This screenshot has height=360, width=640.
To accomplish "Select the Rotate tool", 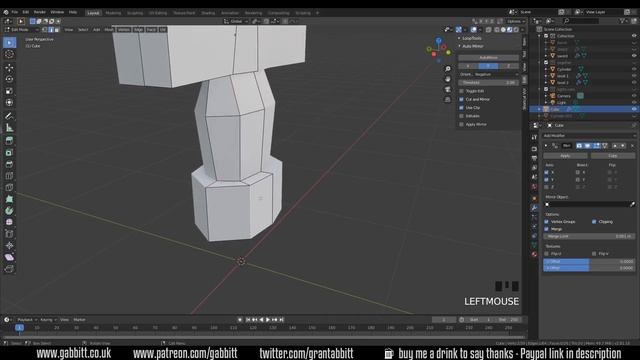I will (9, 79).
